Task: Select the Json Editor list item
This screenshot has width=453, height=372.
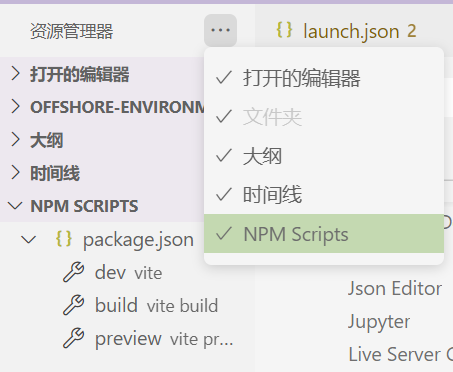Action: point(395,288)
